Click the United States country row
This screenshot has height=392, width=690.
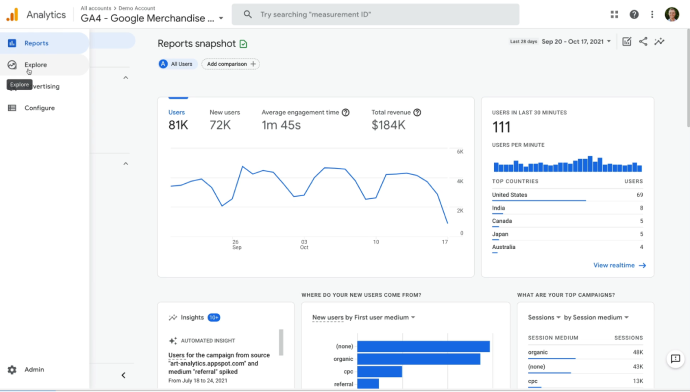click(x=567, y=195)
